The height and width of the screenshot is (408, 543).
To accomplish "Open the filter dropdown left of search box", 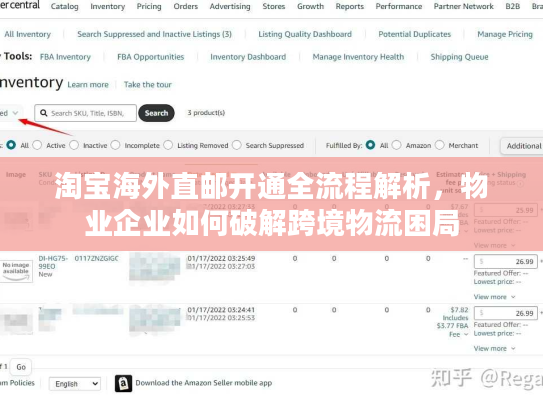I will pos(10,113).
